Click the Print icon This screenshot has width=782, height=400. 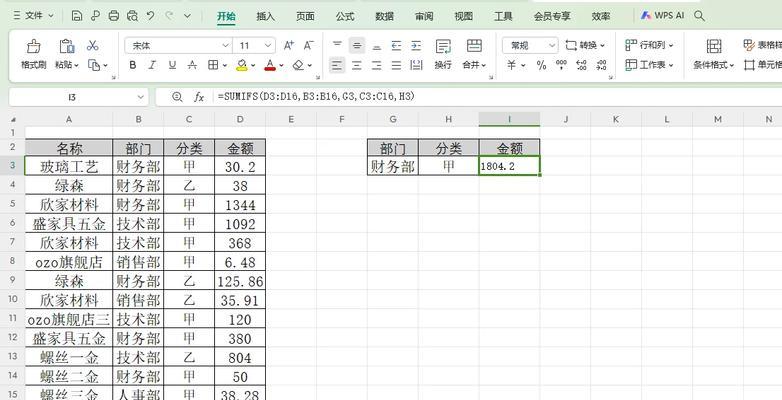click(x=114, y=16)
